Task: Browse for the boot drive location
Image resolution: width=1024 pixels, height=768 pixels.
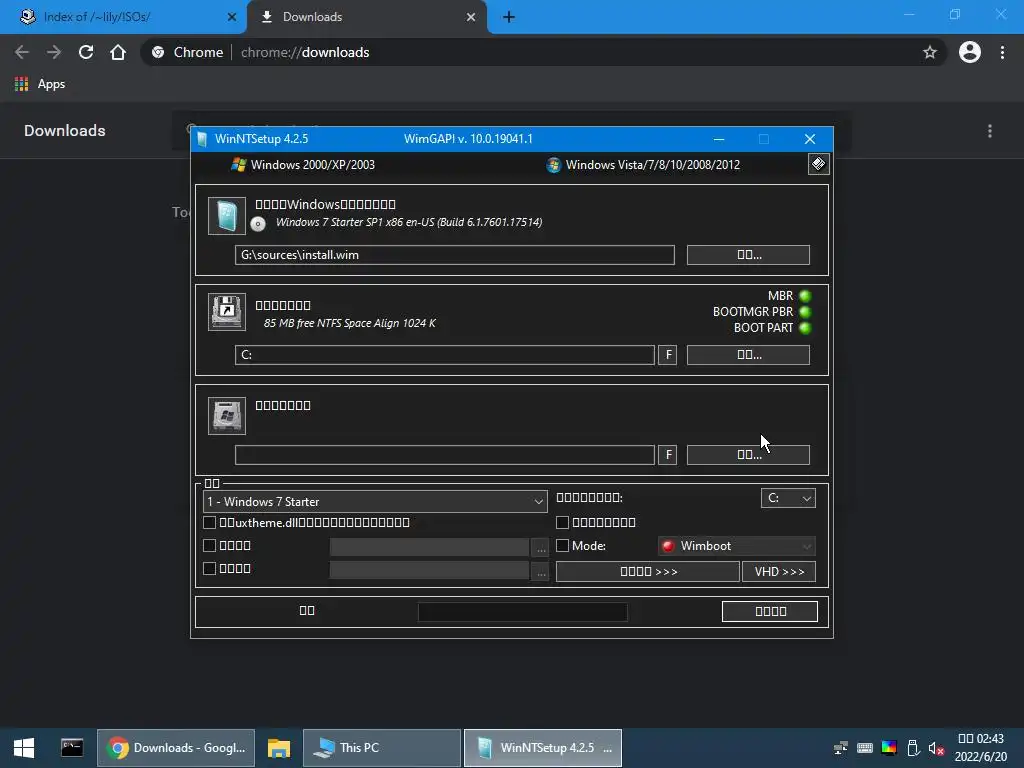Action: (748, 355)
